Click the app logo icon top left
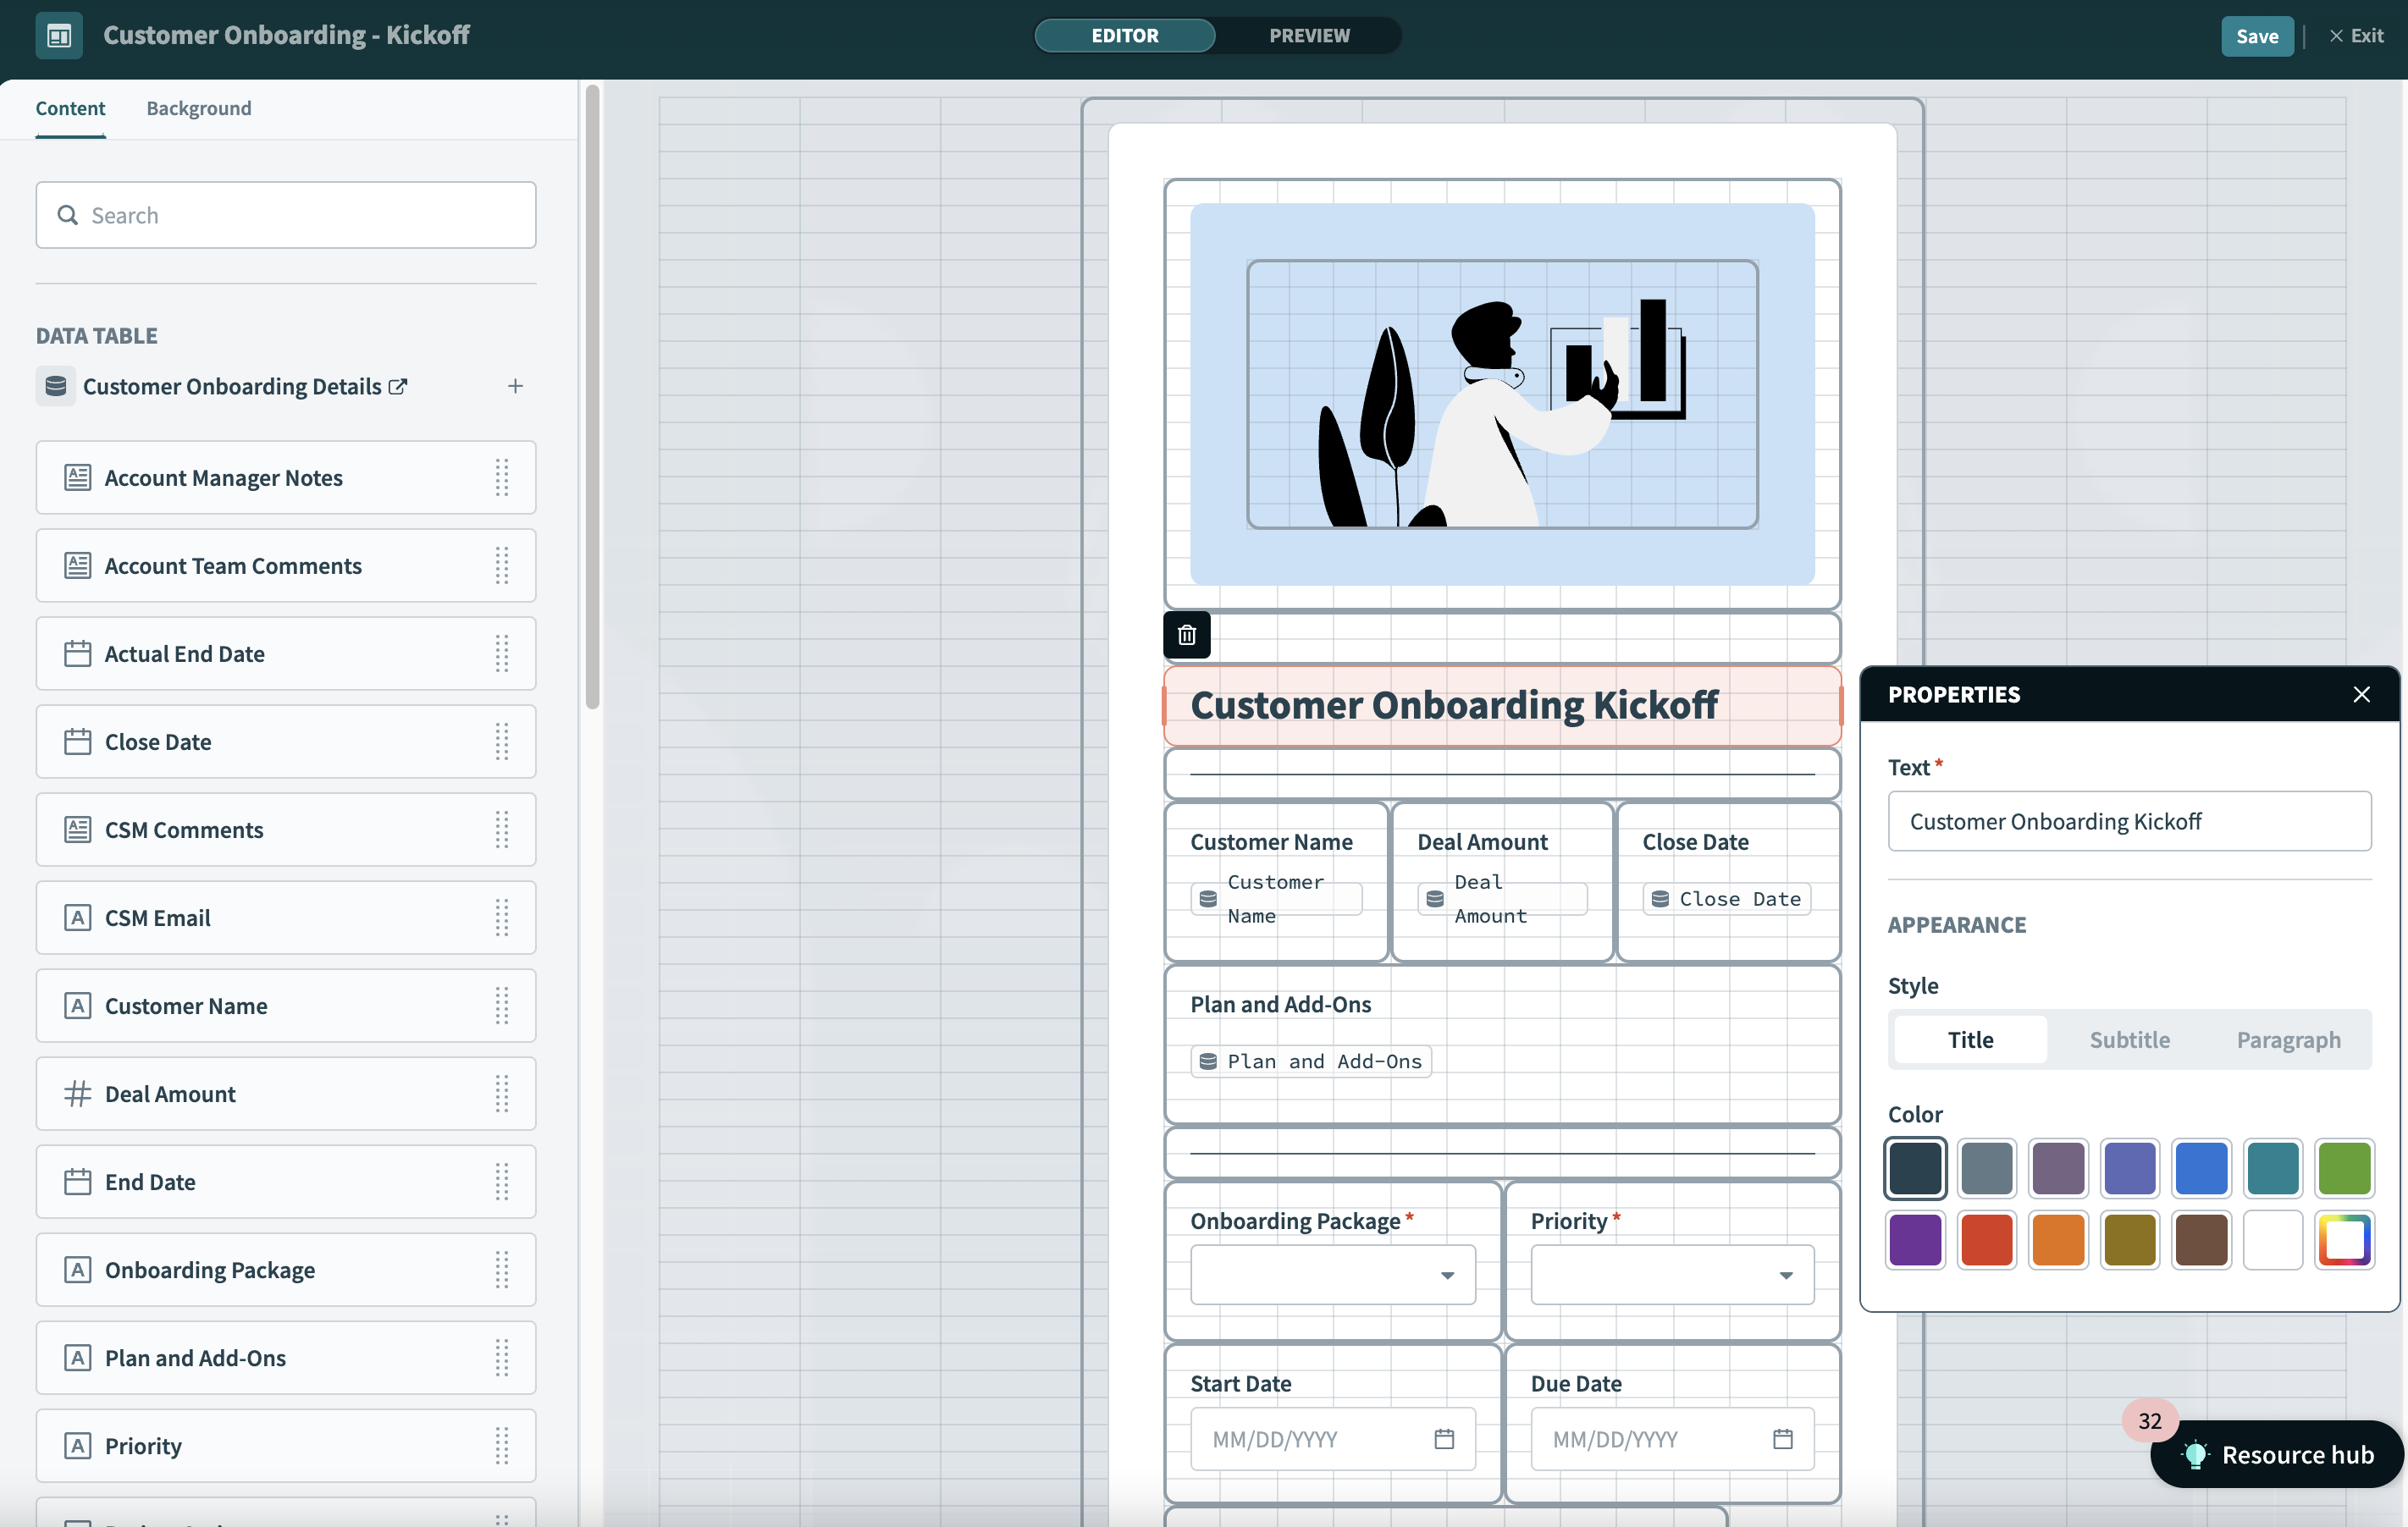The width and height of the screenshot is (2408, 1527). click(x=59, y=36)
